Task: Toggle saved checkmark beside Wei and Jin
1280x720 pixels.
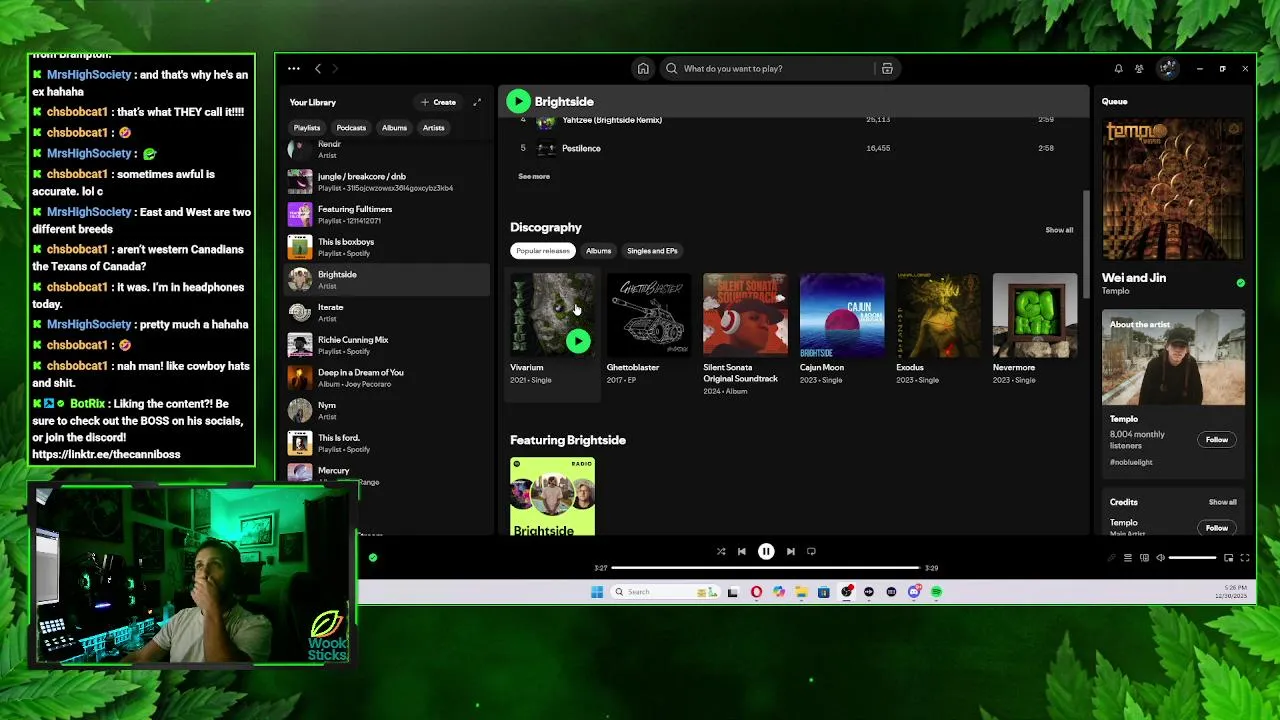Action: click(1240, 283)
